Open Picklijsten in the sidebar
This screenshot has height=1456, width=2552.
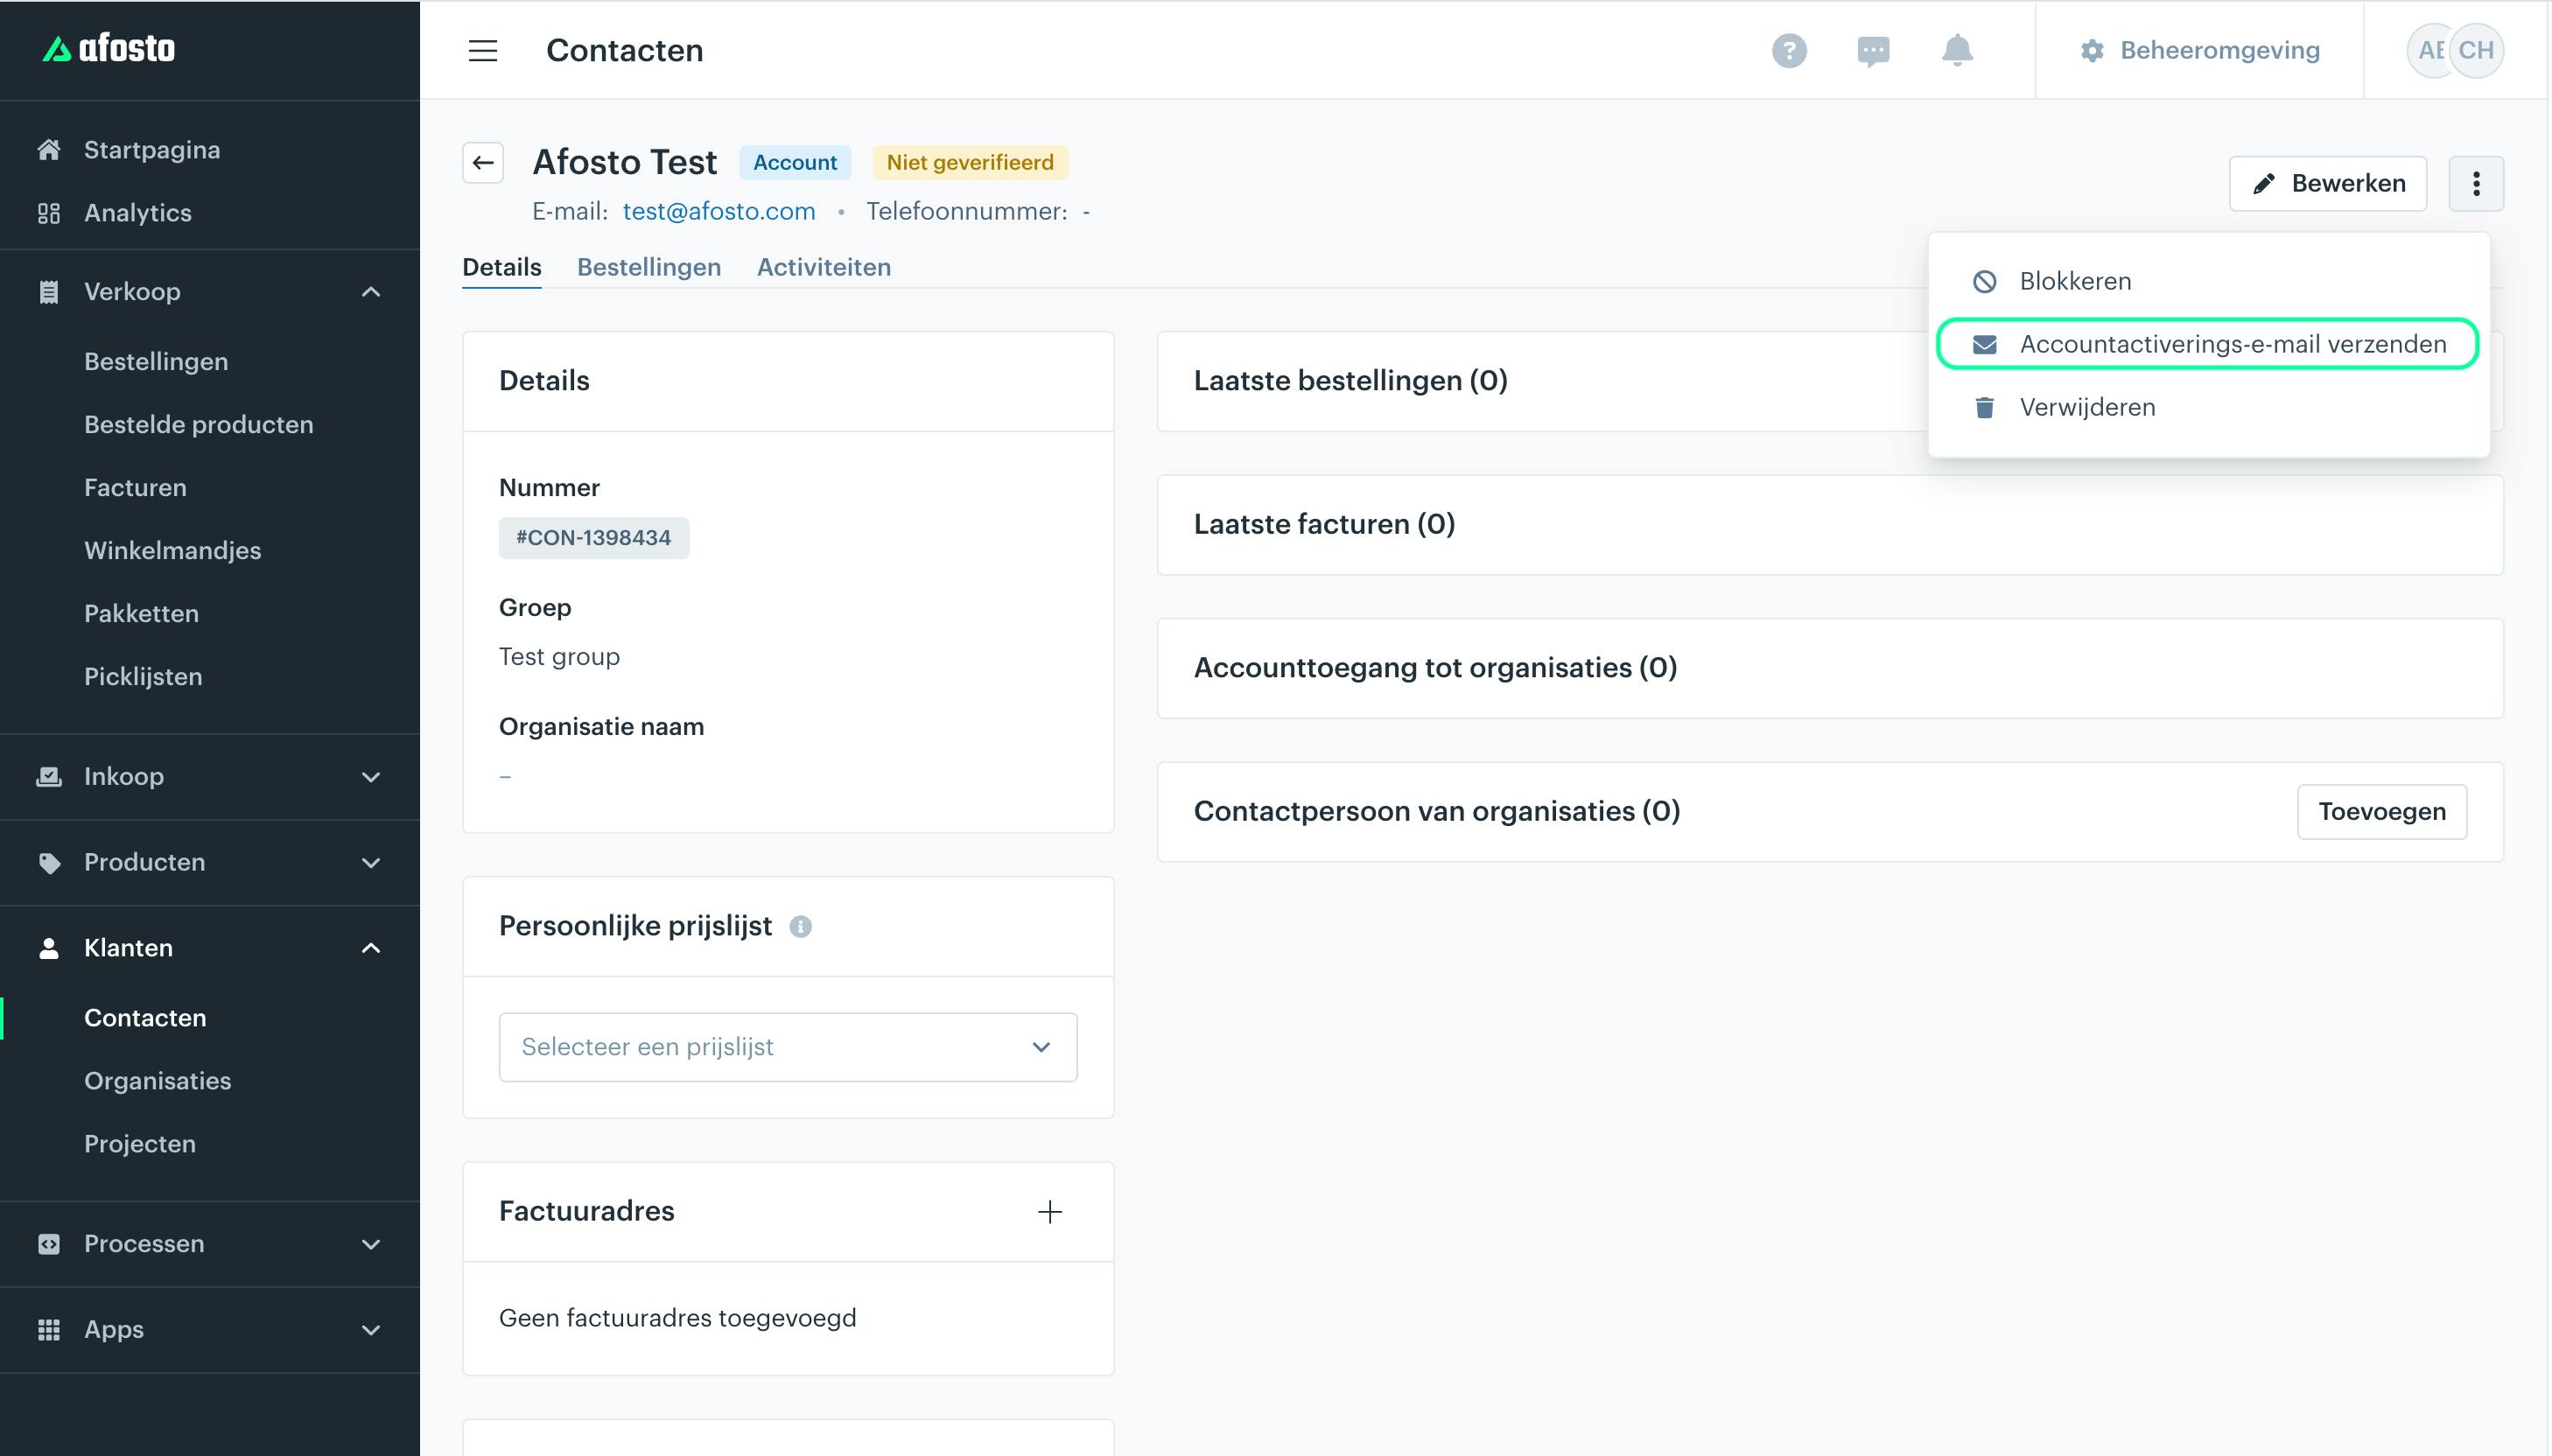143,677
